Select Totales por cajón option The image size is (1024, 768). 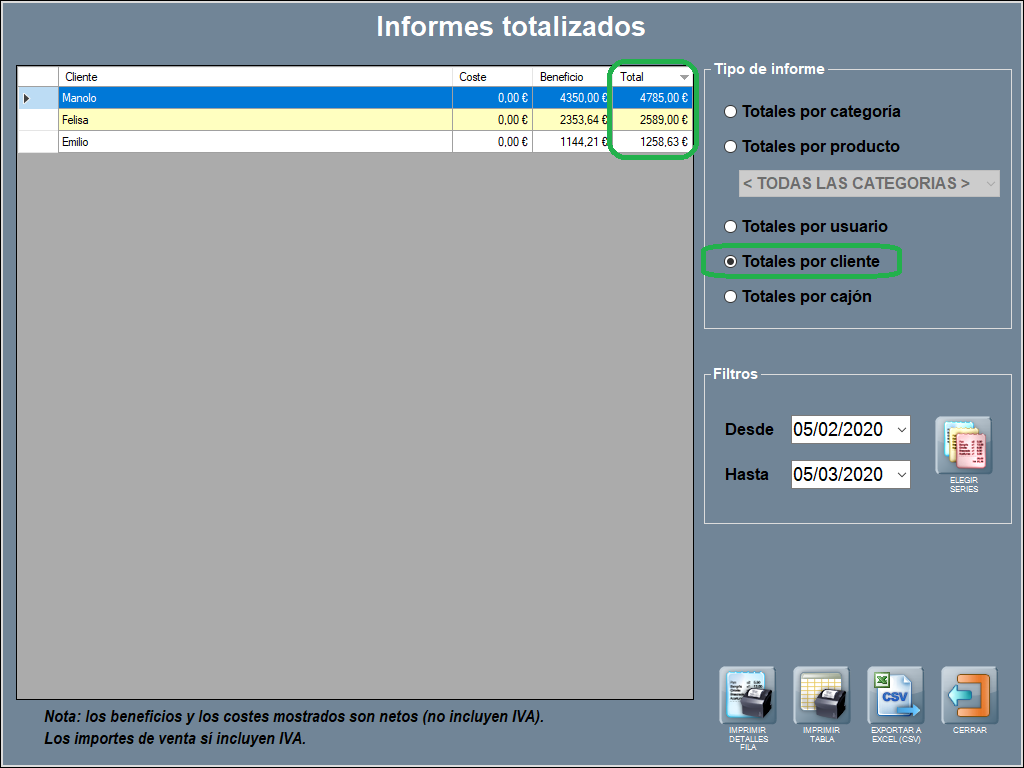(731, 297)
